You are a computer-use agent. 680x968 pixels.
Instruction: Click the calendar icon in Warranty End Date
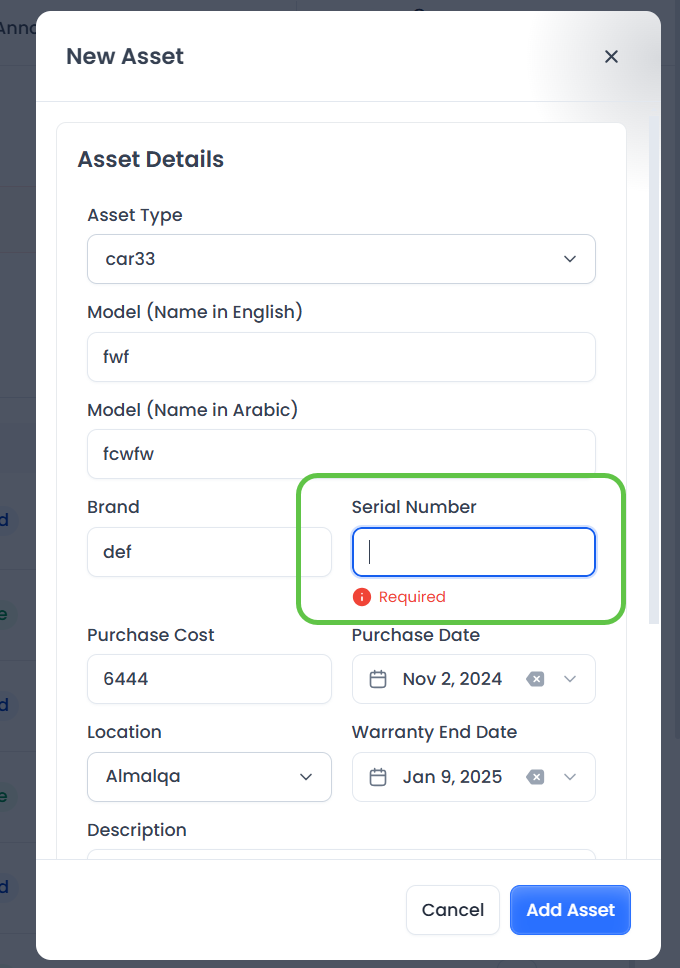[x=378, y=777]
